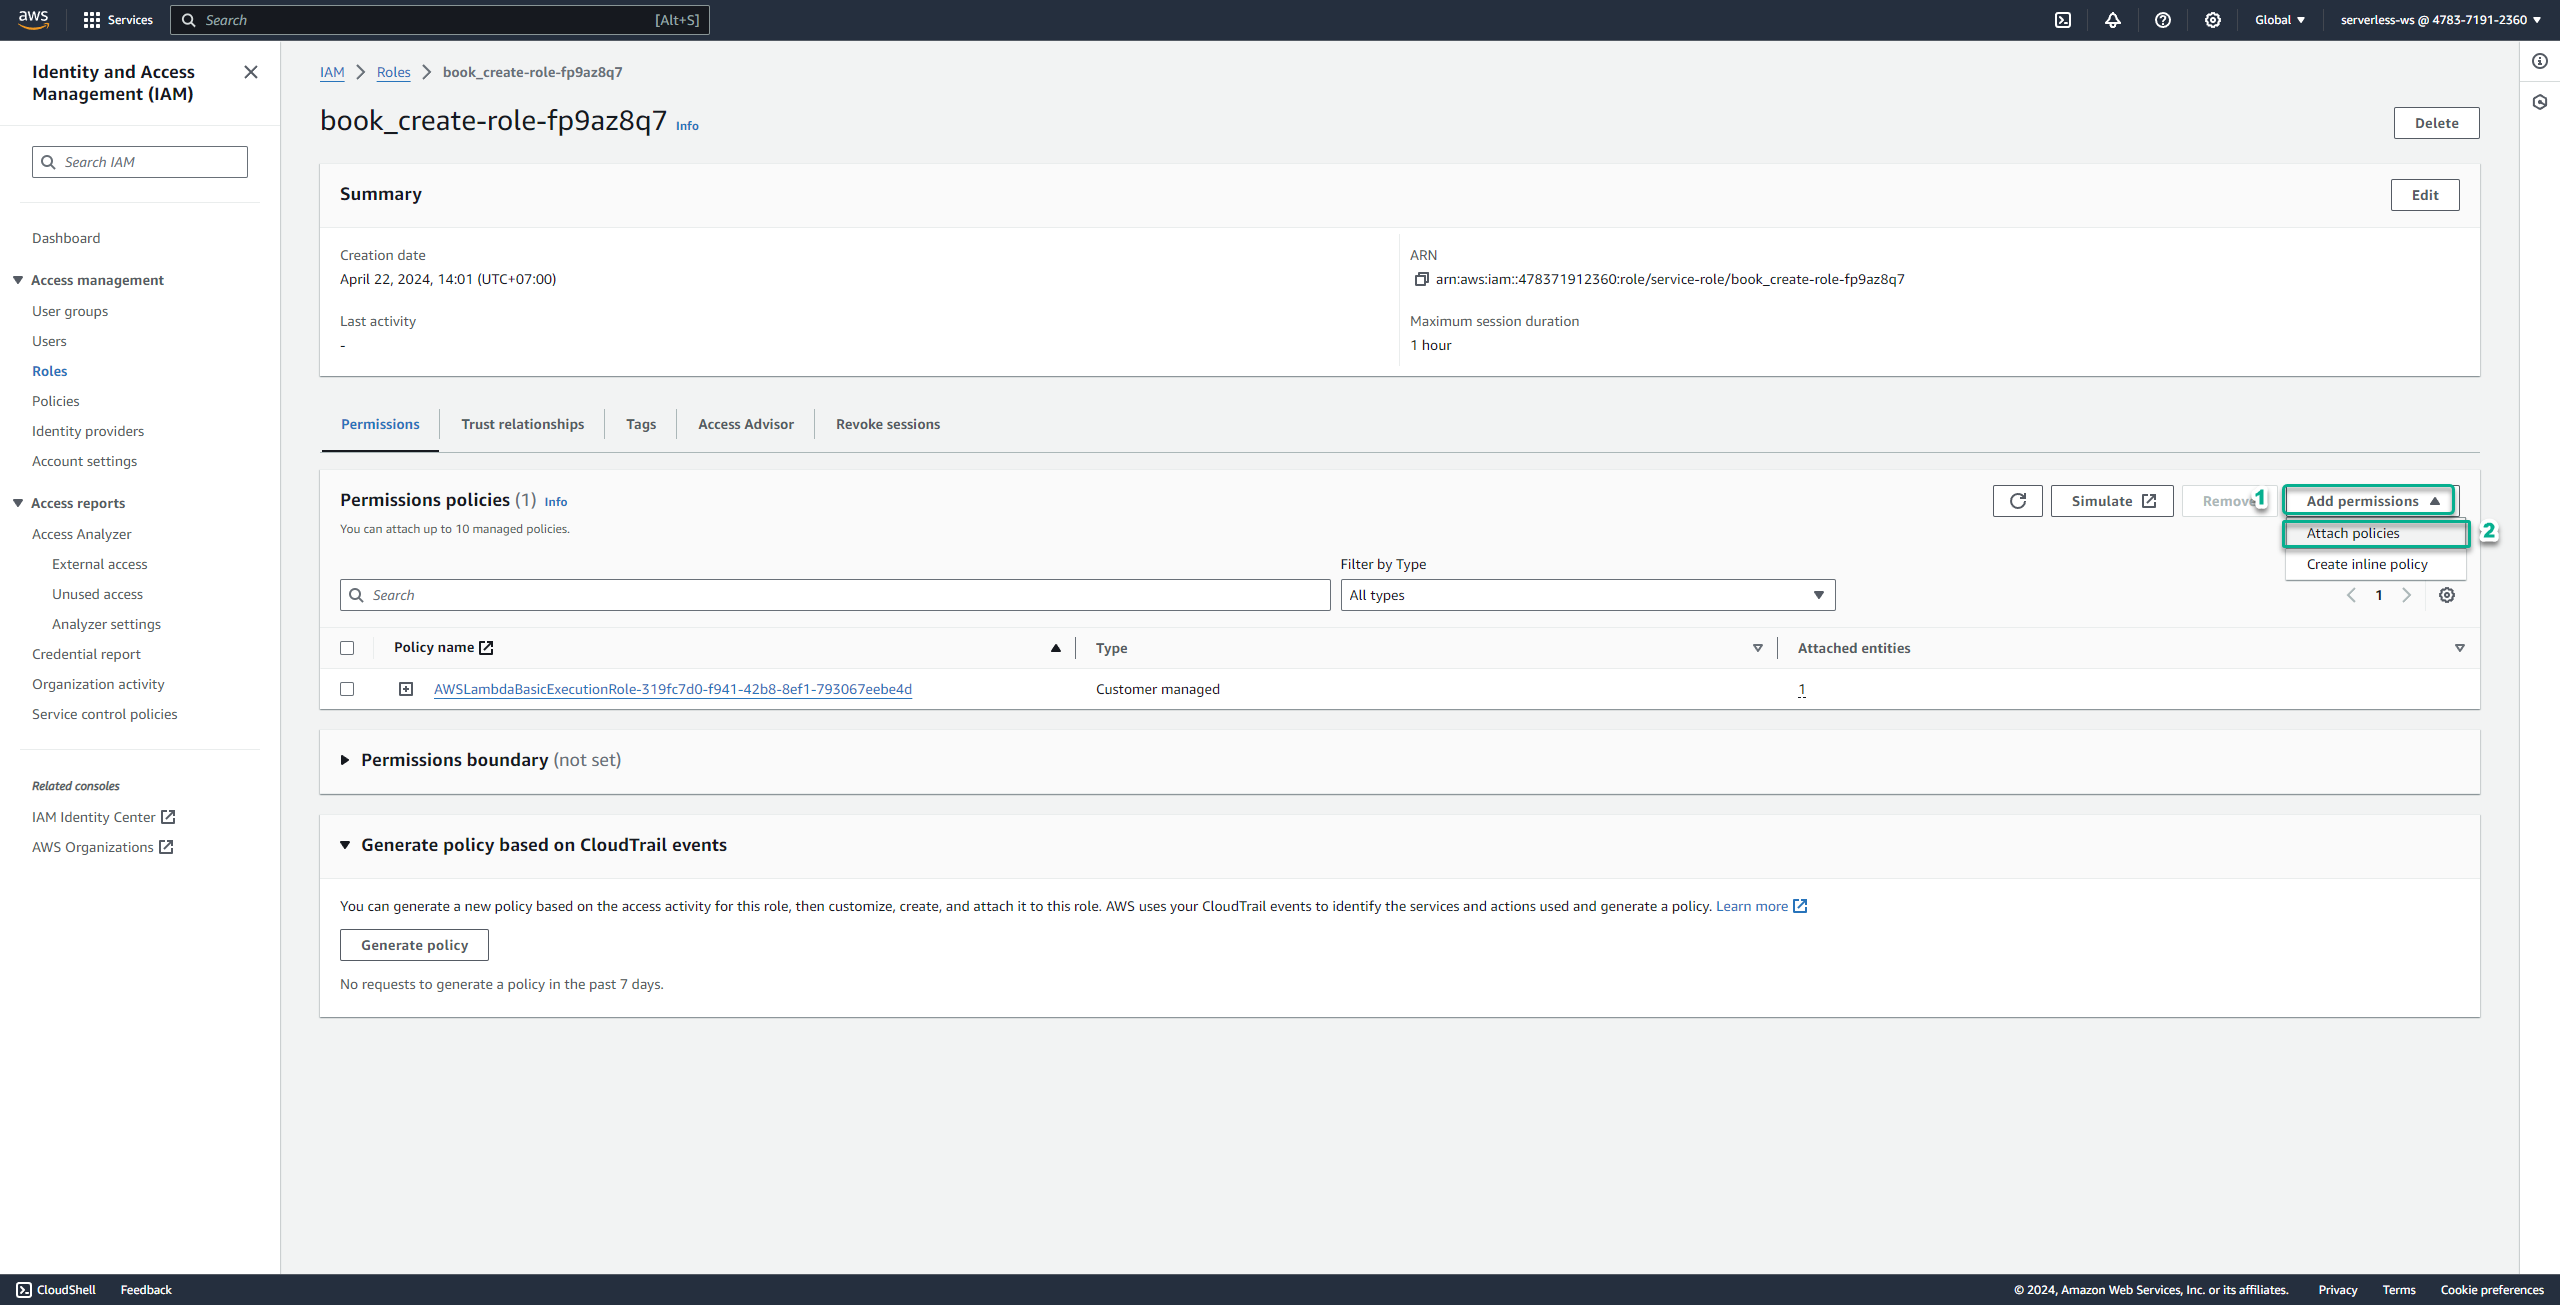Collapse the Access management section

(18, 280)
